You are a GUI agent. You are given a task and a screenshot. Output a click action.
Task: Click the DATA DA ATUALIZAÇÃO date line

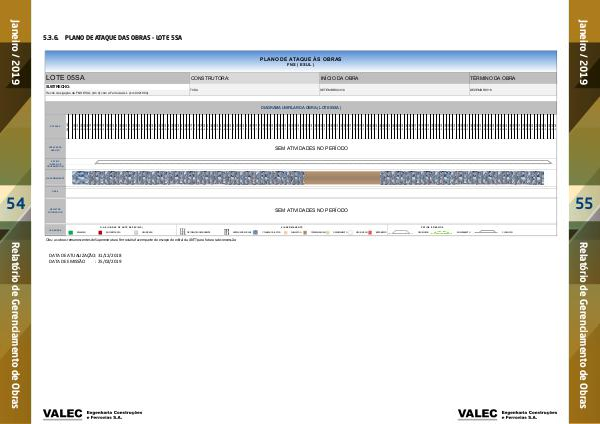click(x=85, y=255)
